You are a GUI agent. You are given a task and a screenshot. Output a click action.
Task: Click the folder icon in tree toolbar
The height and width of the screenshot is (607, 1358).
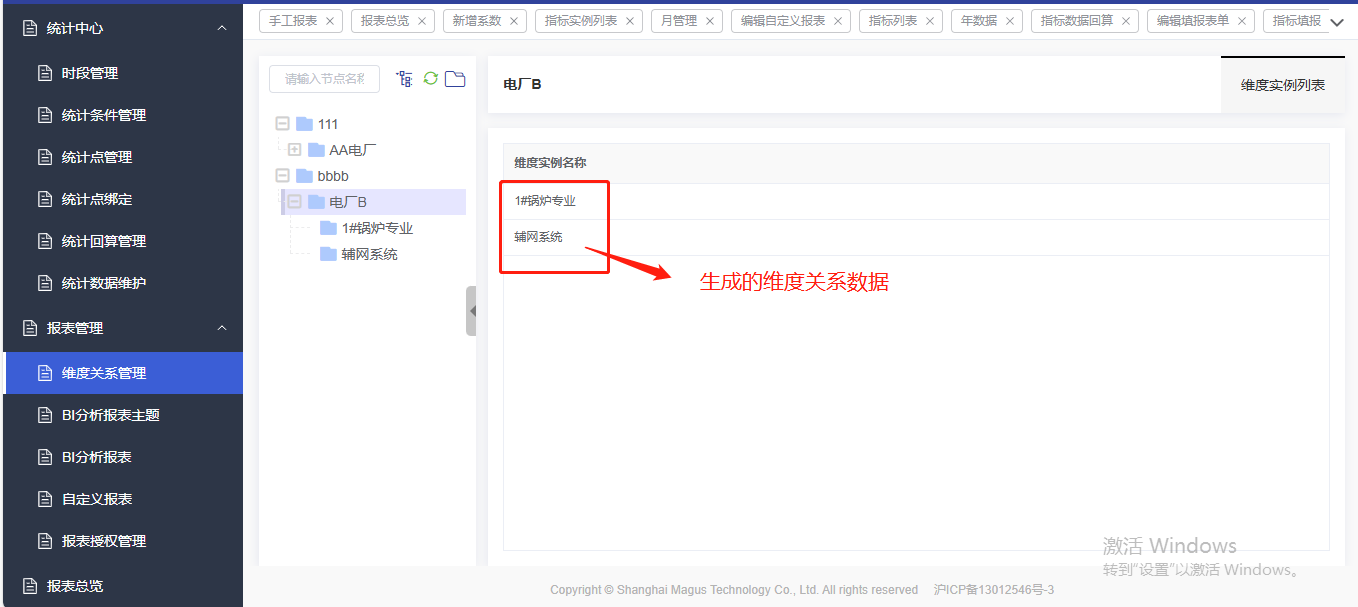pyautogui.click(x=455, y=79)
